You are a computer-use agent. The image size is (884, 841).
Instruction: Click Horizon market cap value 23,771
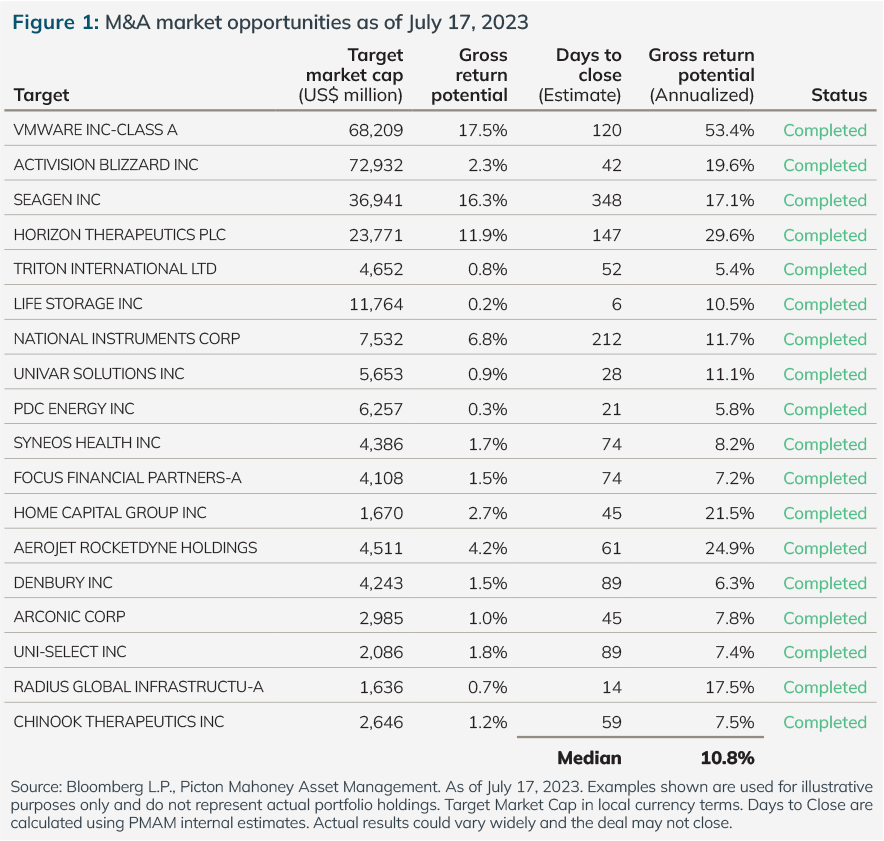375,235
